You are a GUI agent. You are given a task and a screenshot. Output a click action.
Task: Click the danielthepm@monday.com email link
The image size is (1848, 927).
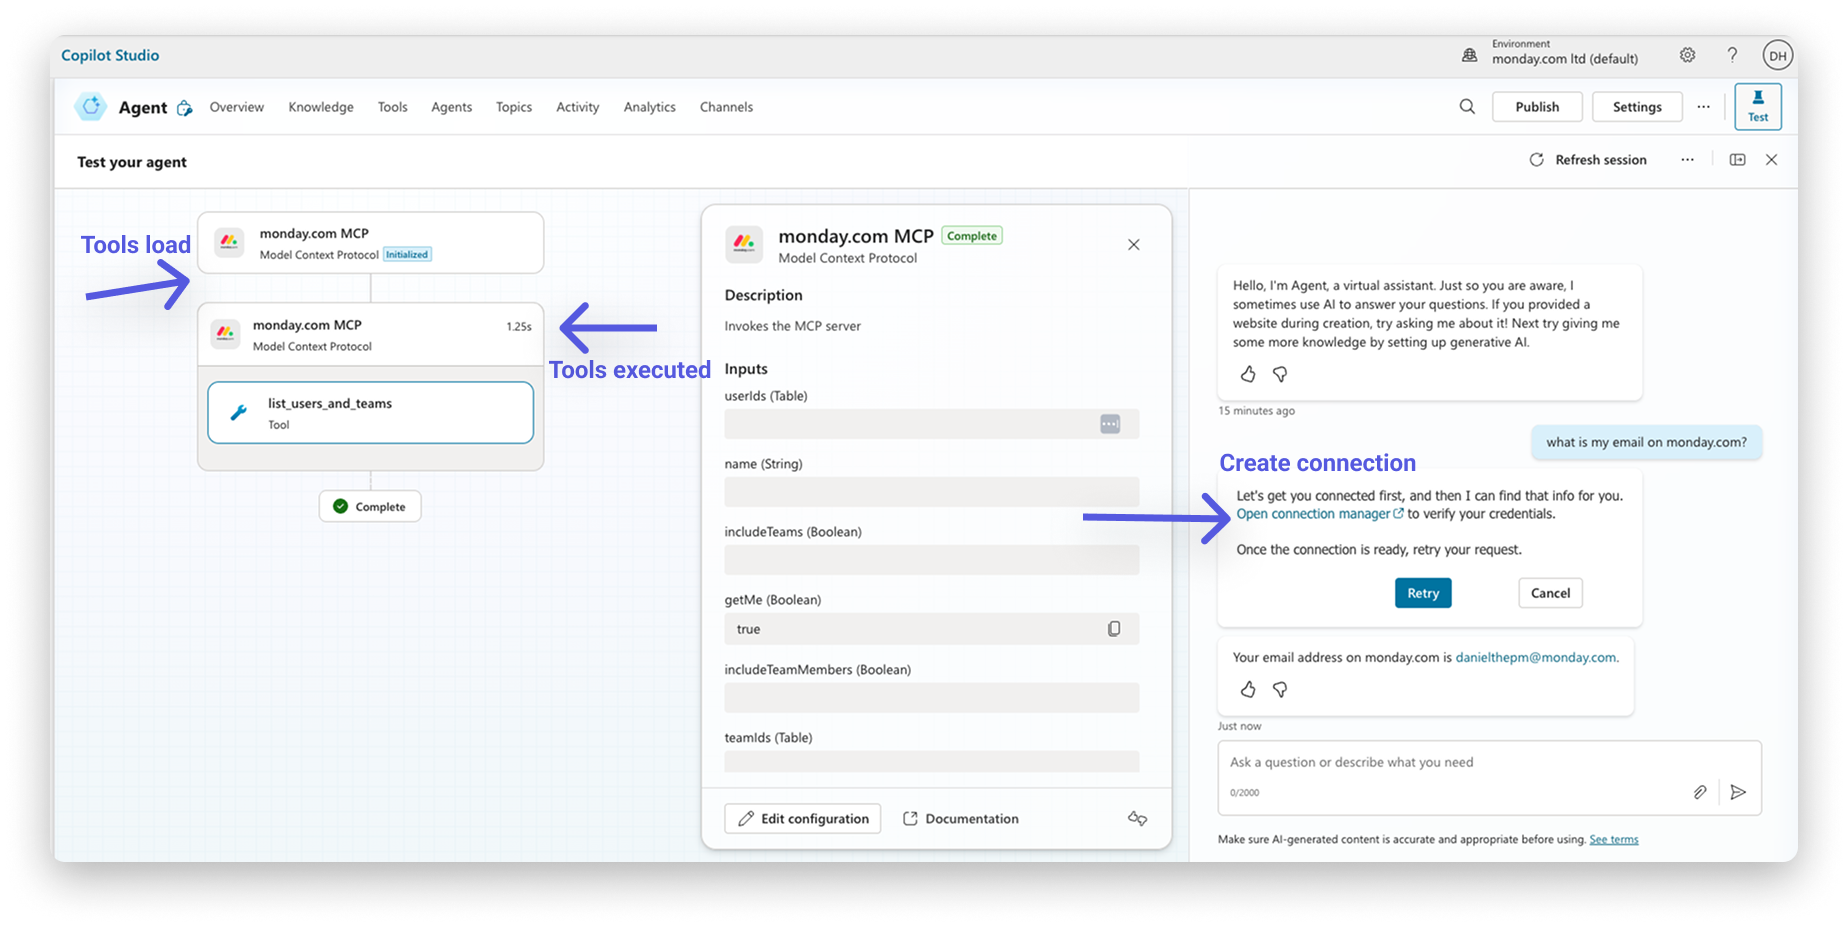[x=1535, y=657]
